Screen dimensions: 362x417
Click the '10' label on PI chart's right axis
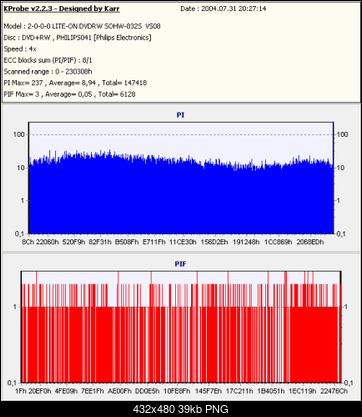[x=341, y=168]
